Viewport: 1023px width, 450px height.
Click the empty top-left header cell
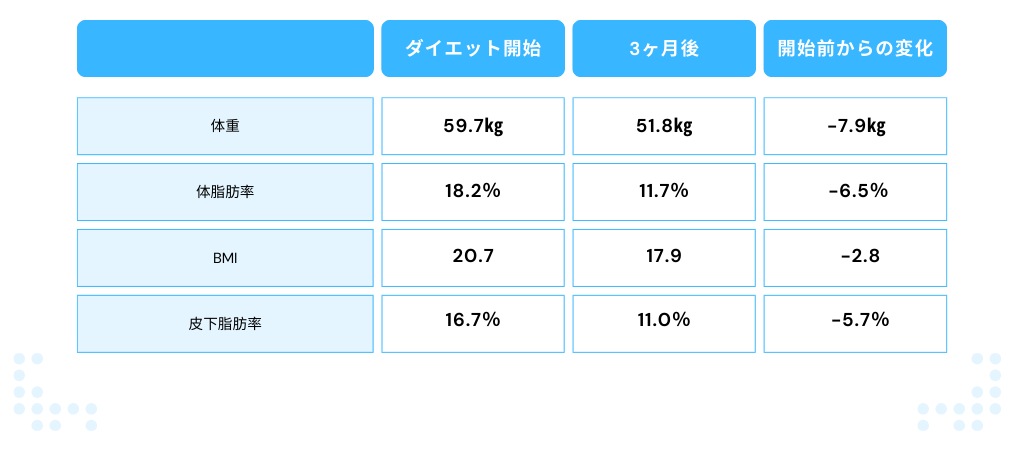225,48
